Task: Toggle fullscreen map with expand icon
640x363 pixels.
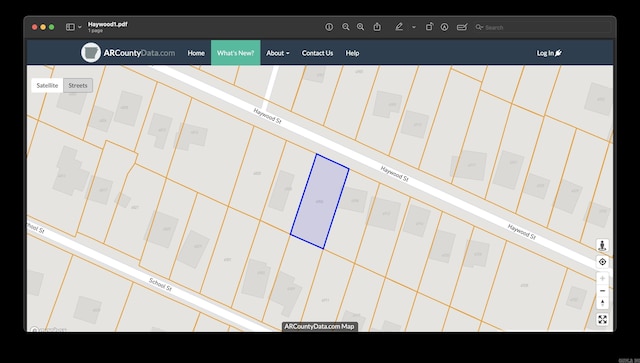Action: [602, 319]
